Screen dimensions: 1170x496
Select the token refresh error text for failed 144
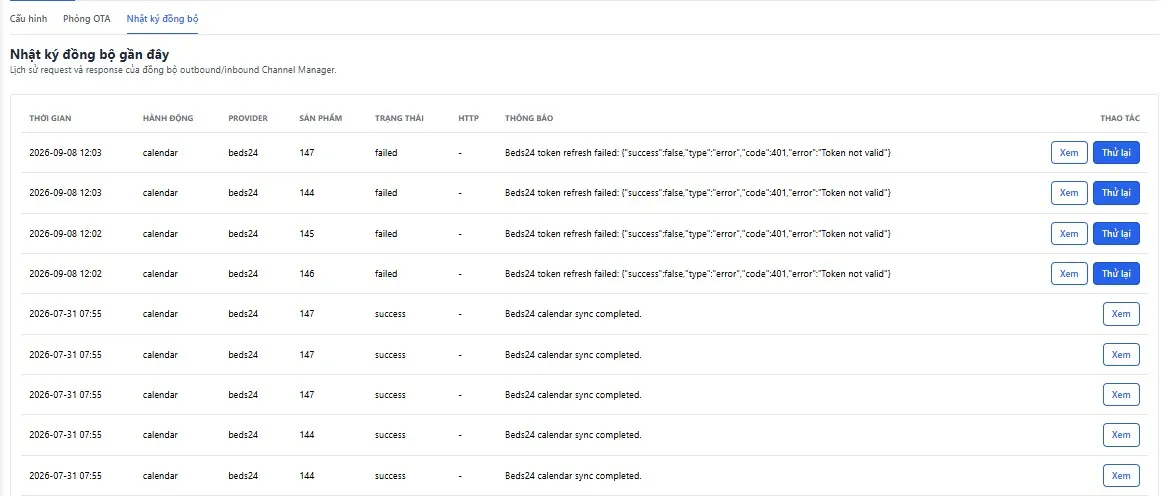(698, 192)
